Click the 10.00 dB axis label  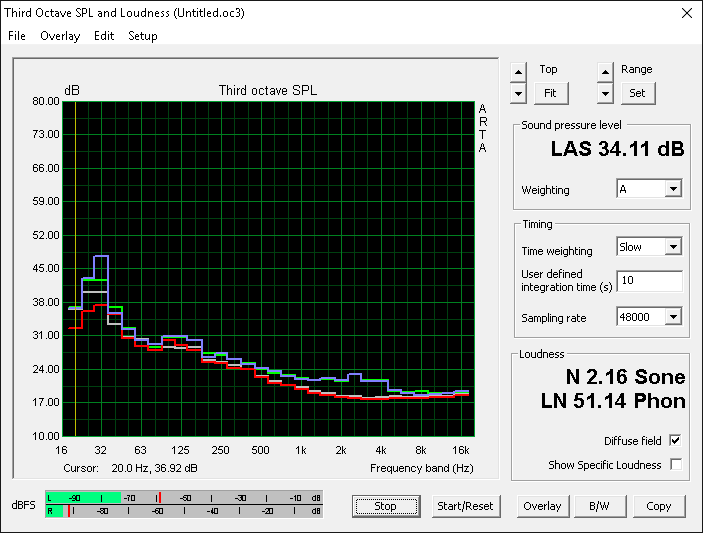(46, 436)
